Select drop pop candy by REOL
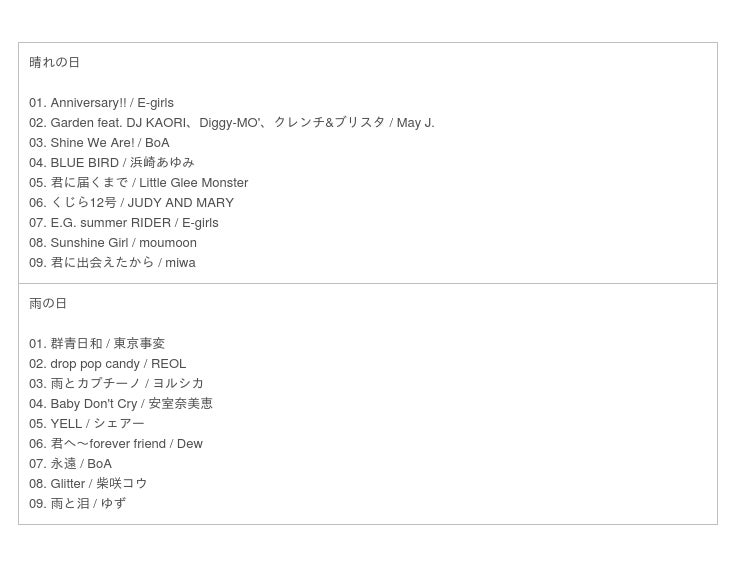740x565 pixels. pos(108,363)
